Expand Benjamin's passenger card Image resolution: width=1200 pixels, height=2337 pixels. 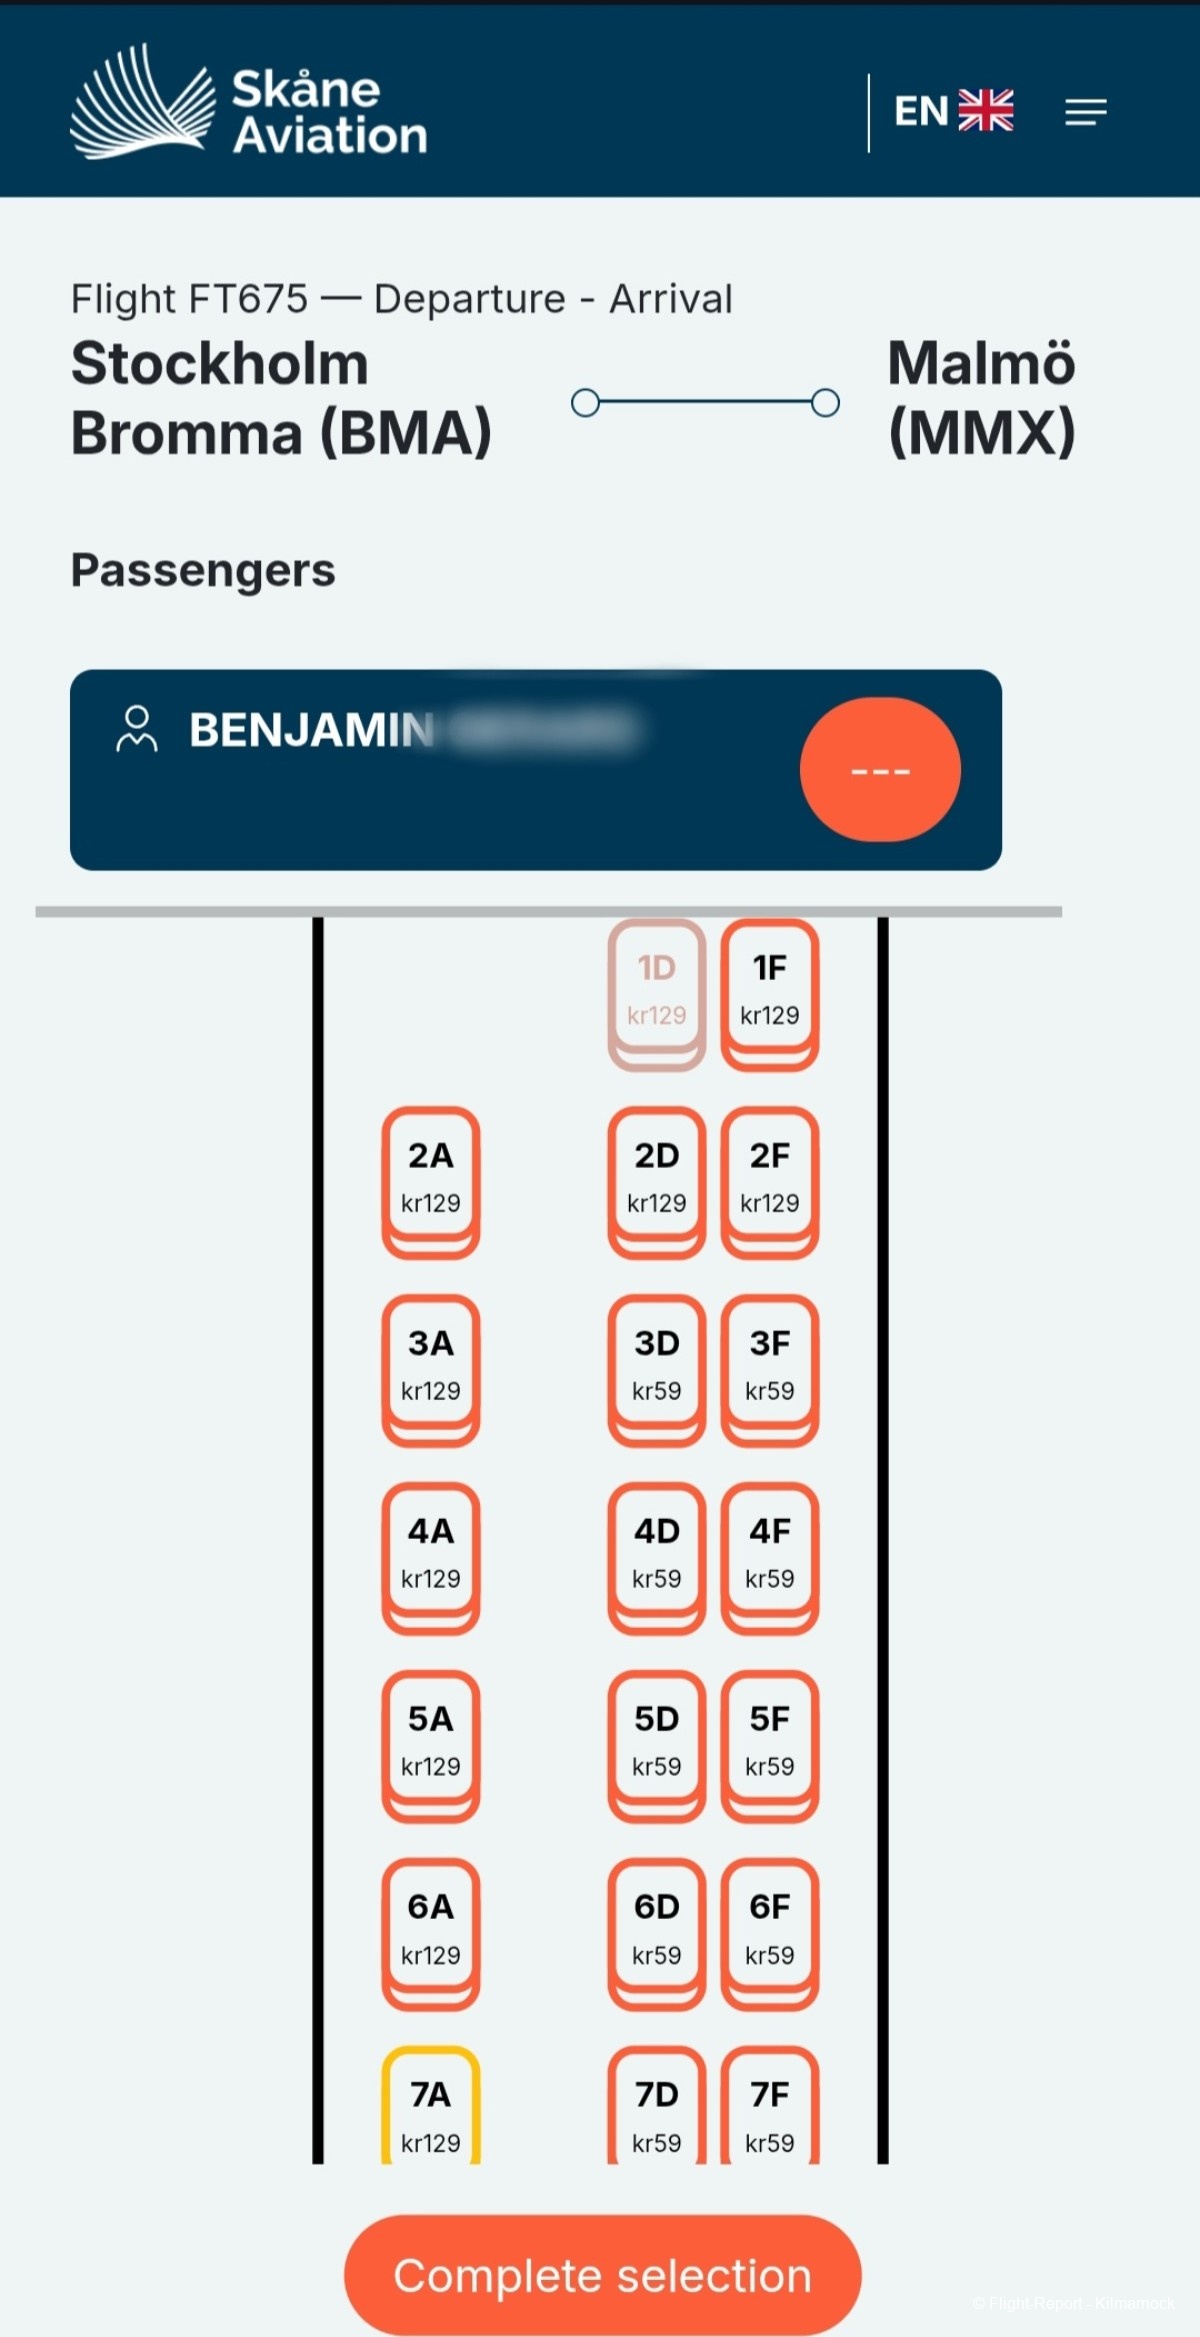click(x=536, y=769)
